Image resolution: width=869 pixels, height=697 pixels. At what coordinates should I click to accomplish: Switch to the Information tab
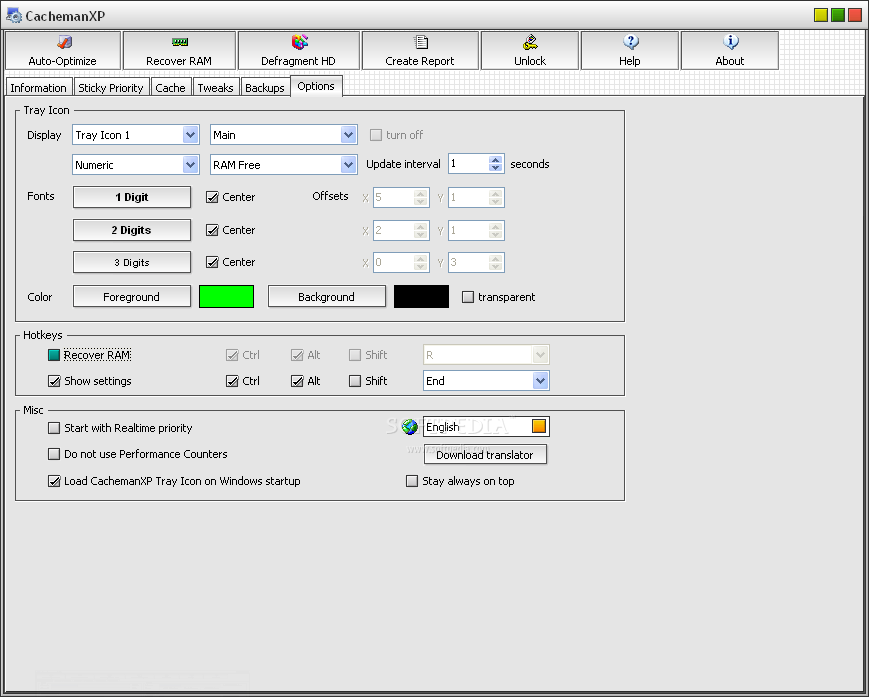(38, 88)
